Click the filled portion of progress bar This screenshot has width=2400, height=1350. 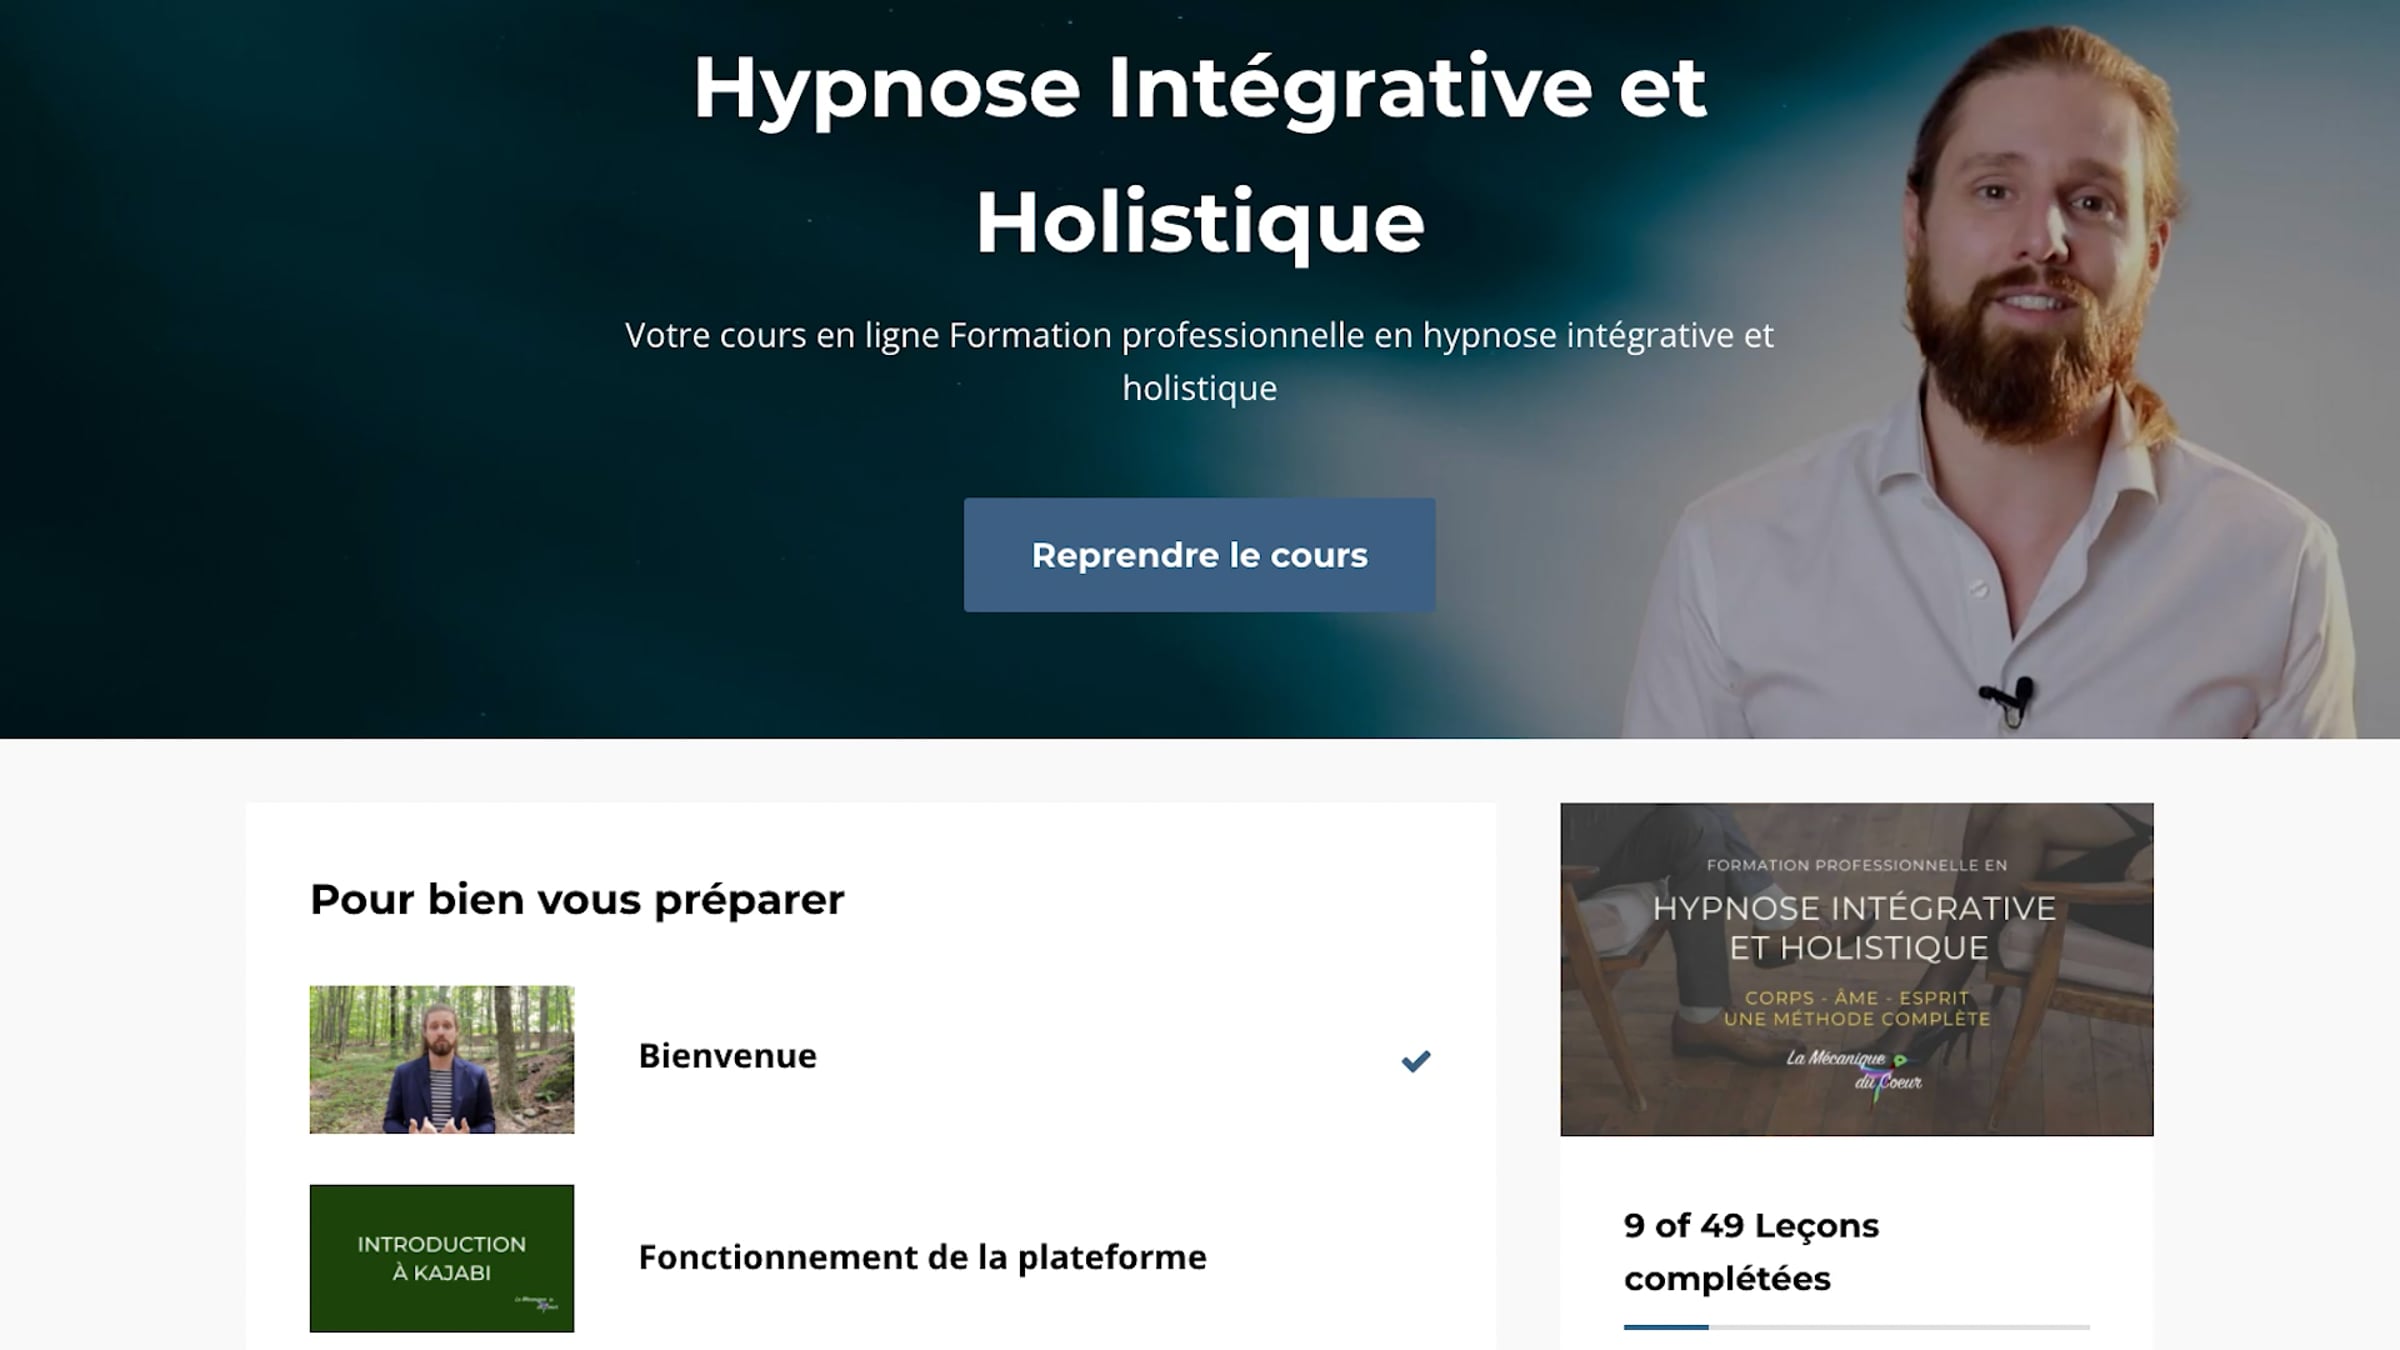click(x=1666, y=1327)
